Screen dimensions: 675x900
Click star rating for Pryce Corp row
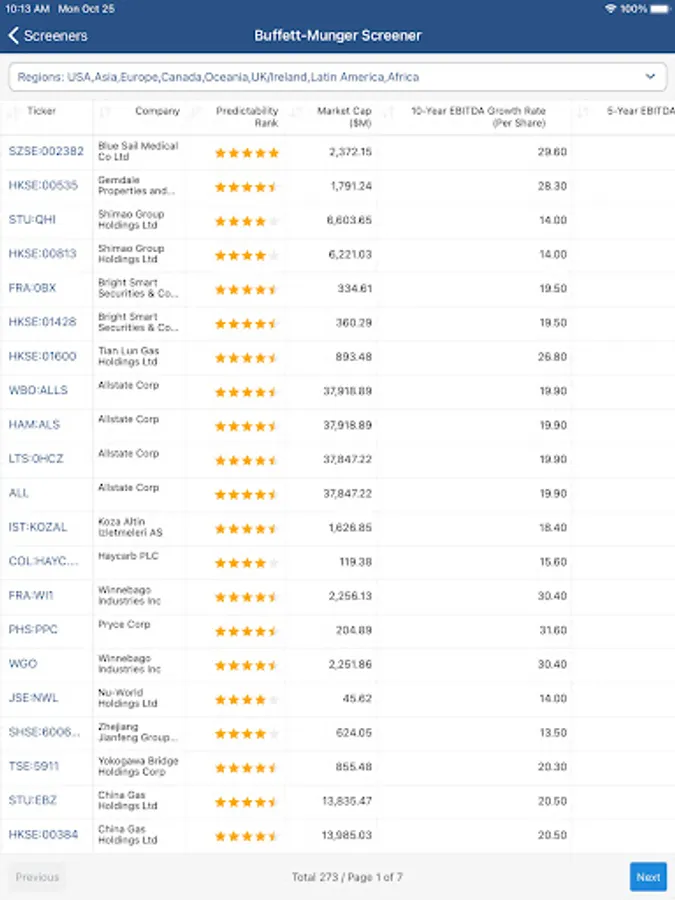coord(247,631)
